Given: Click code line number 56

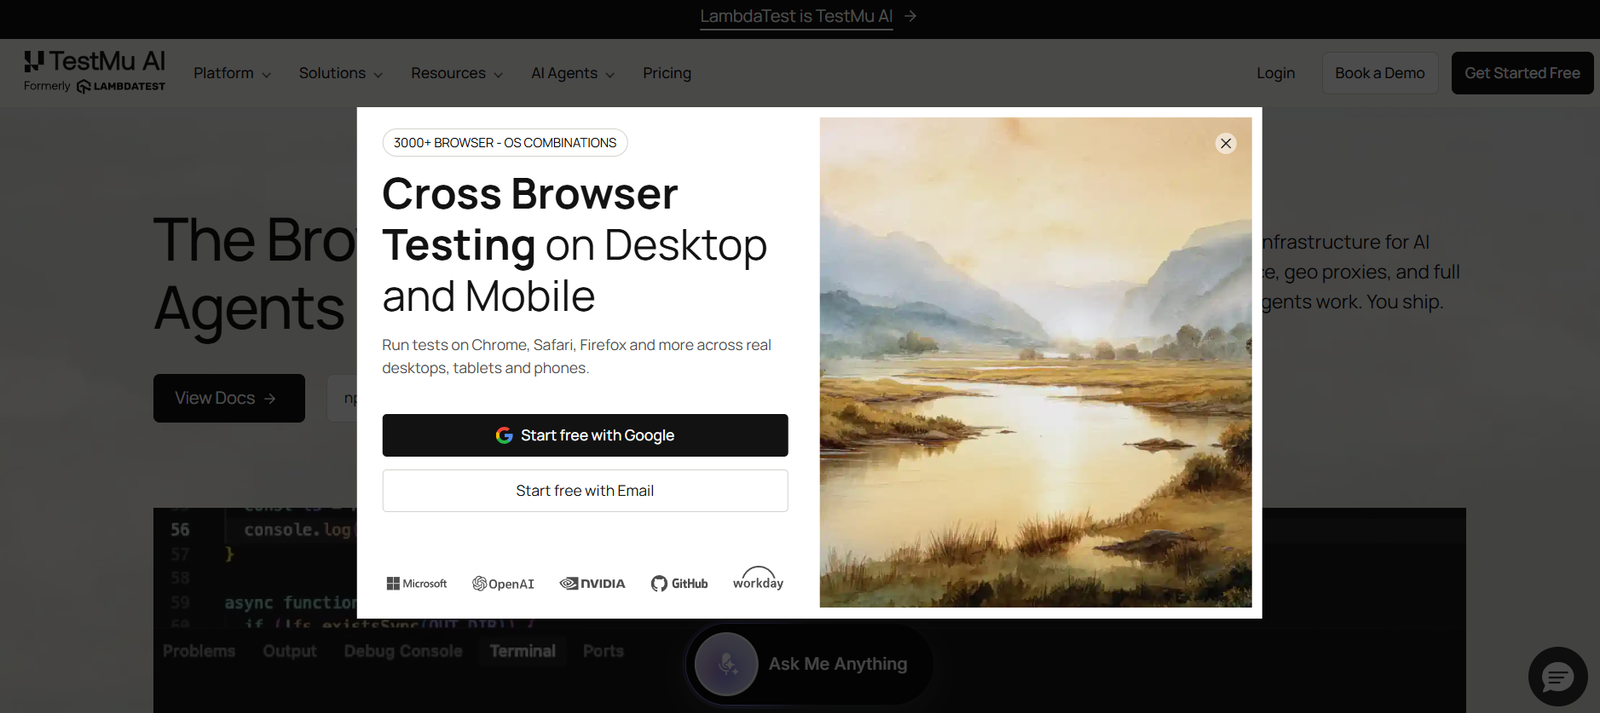Looking at the screenshot, I should coord(180,529).
